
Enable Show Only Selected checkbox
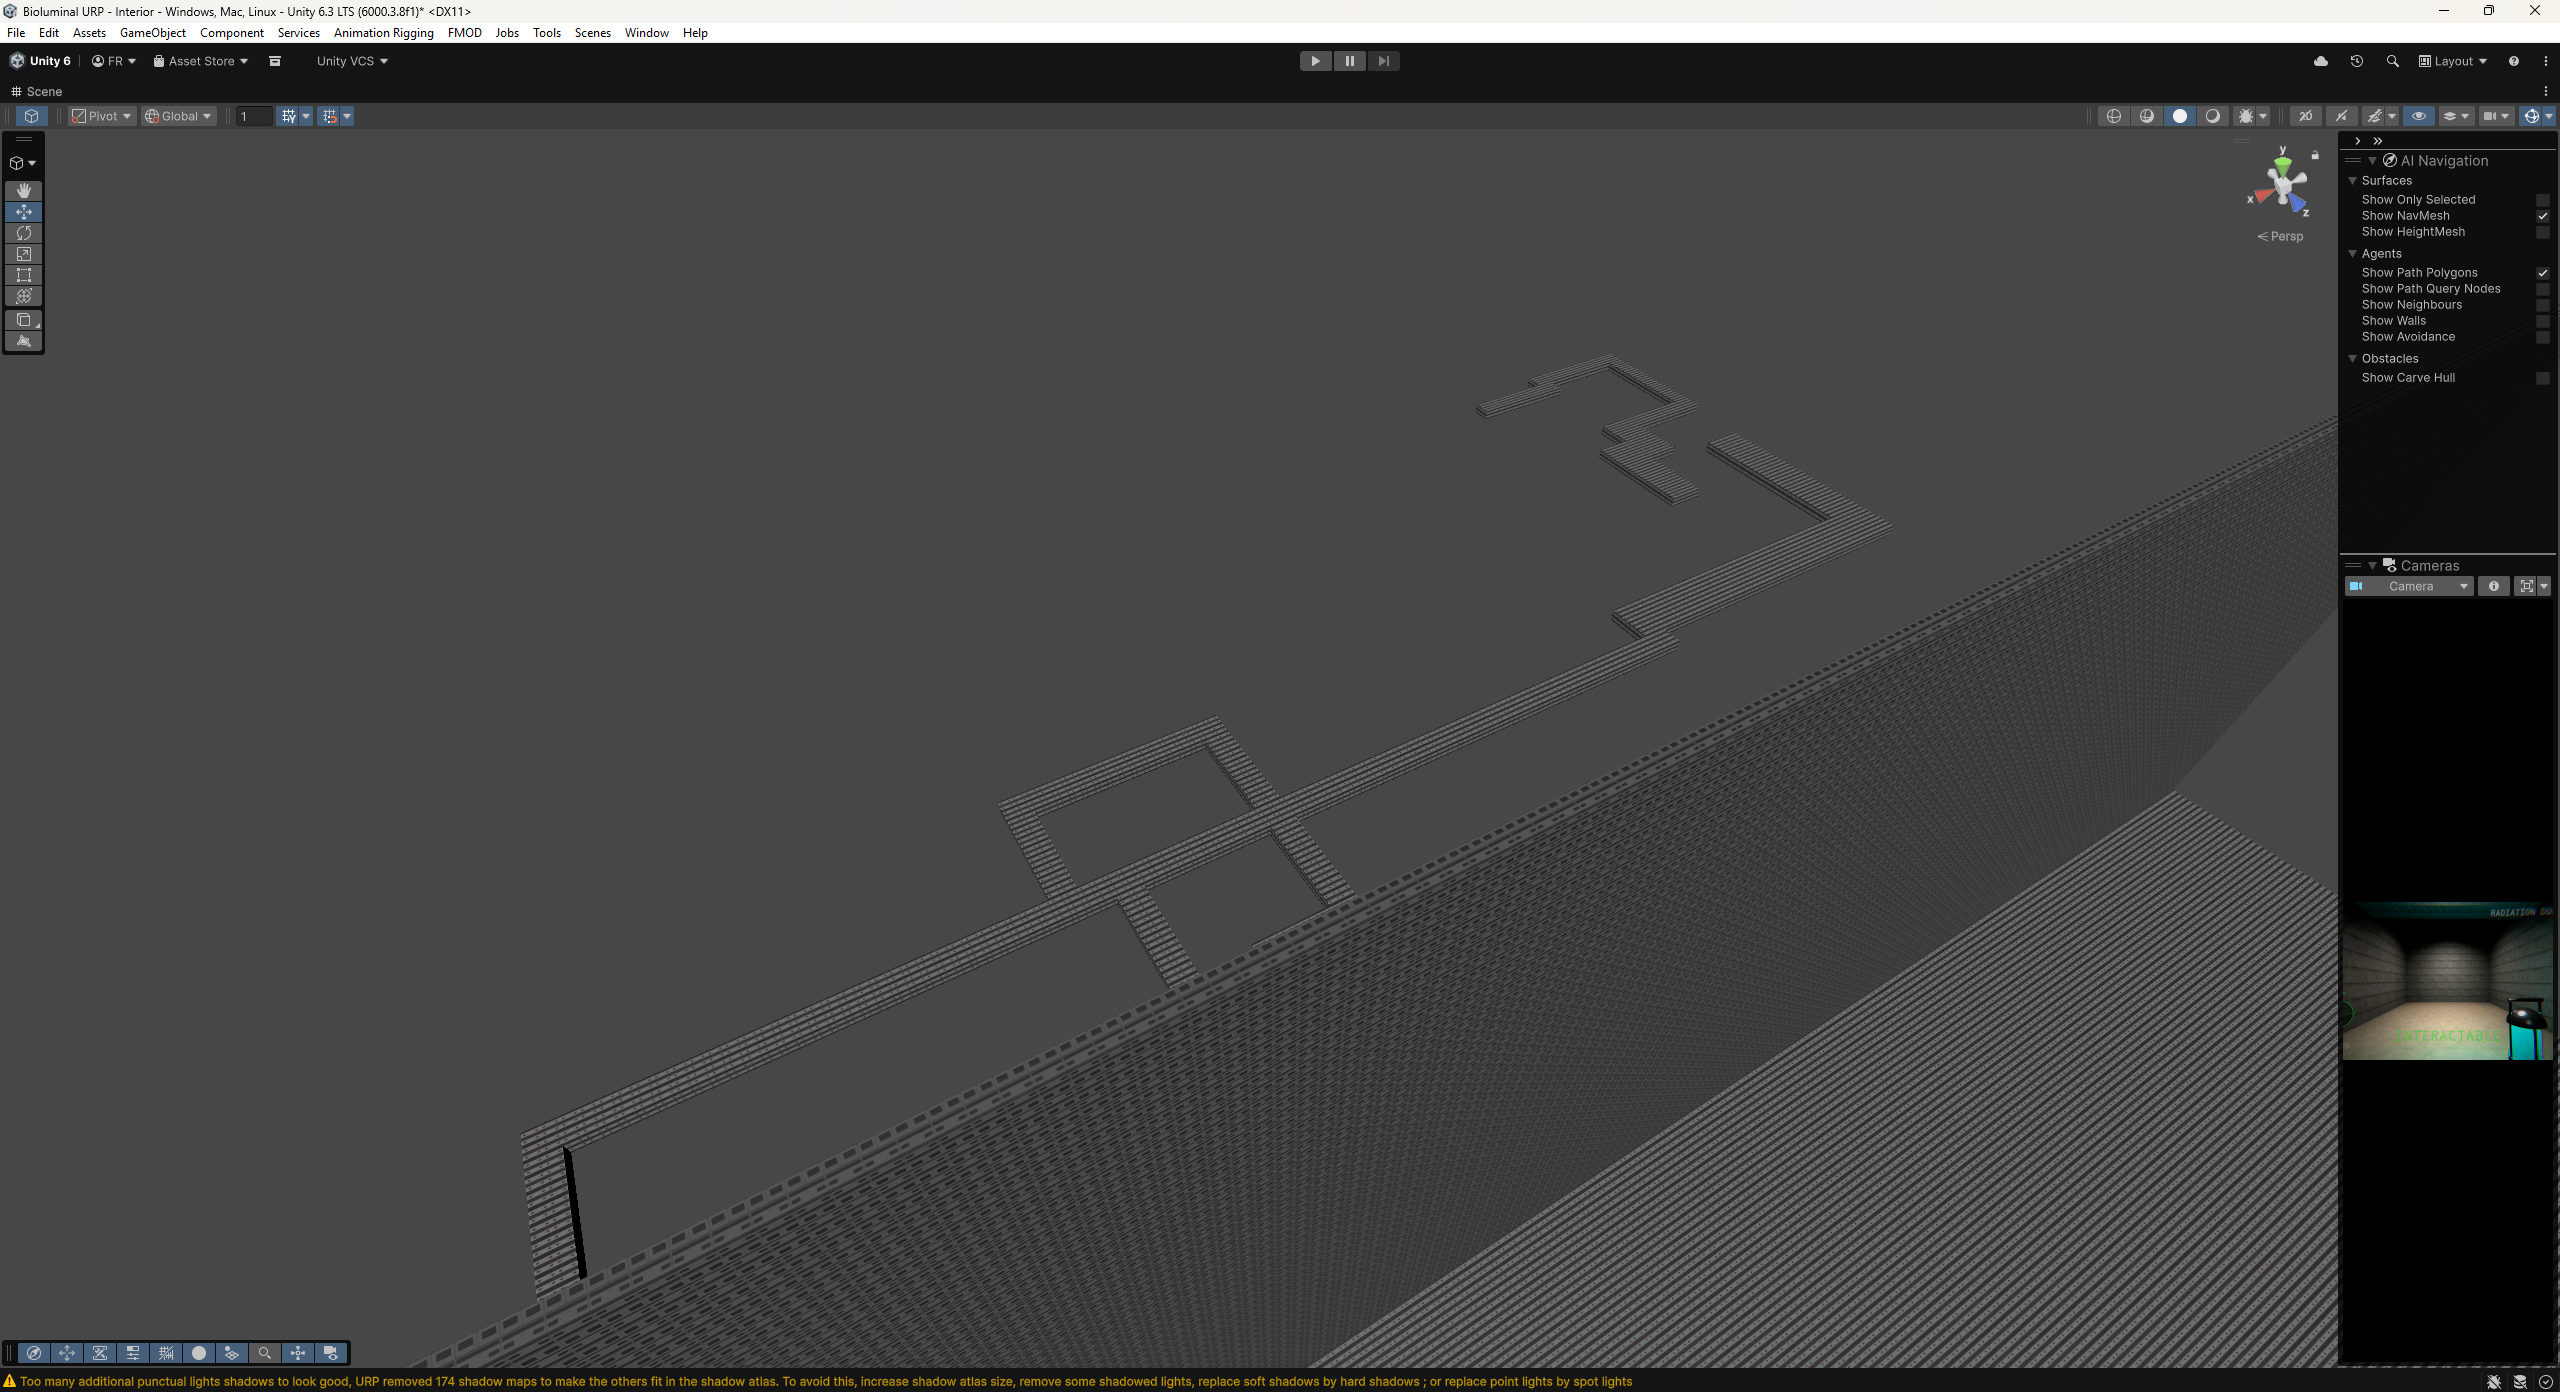point(2543,200)
